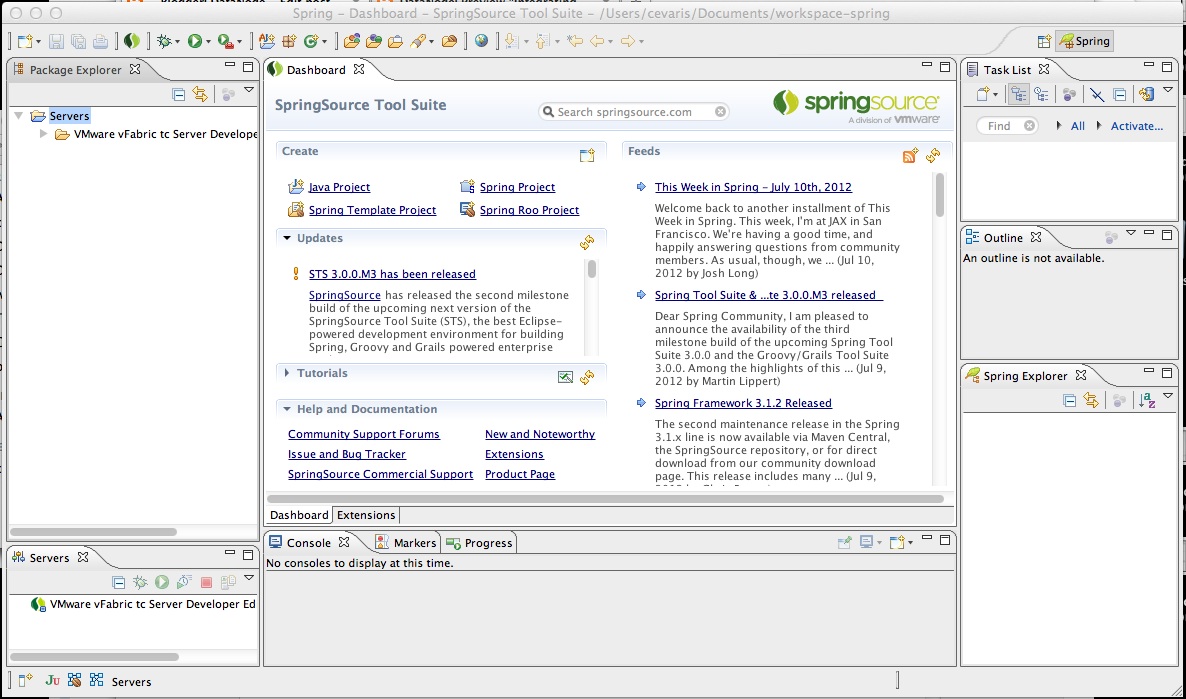Collapse the Updates section
1186x699 pixels.
(287, 238)
